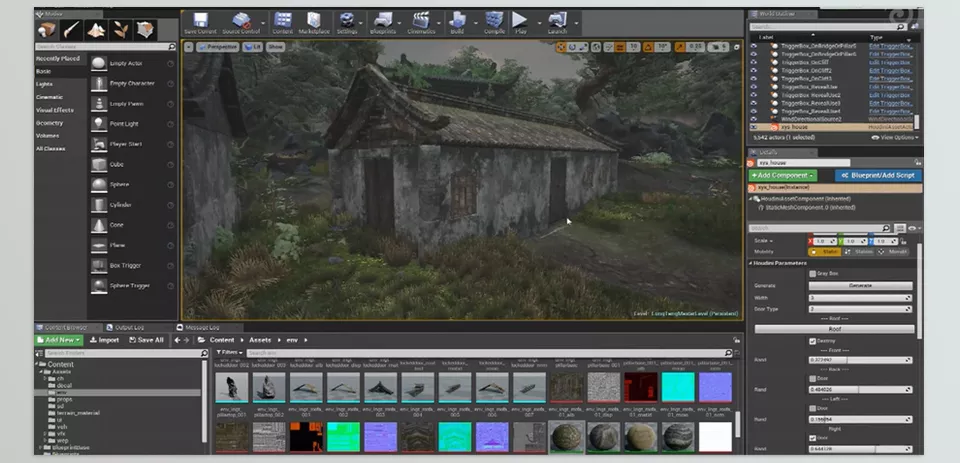Open the Settings toolbar button
The height and width of the screenshot is (463, 960).
[347, 23]
